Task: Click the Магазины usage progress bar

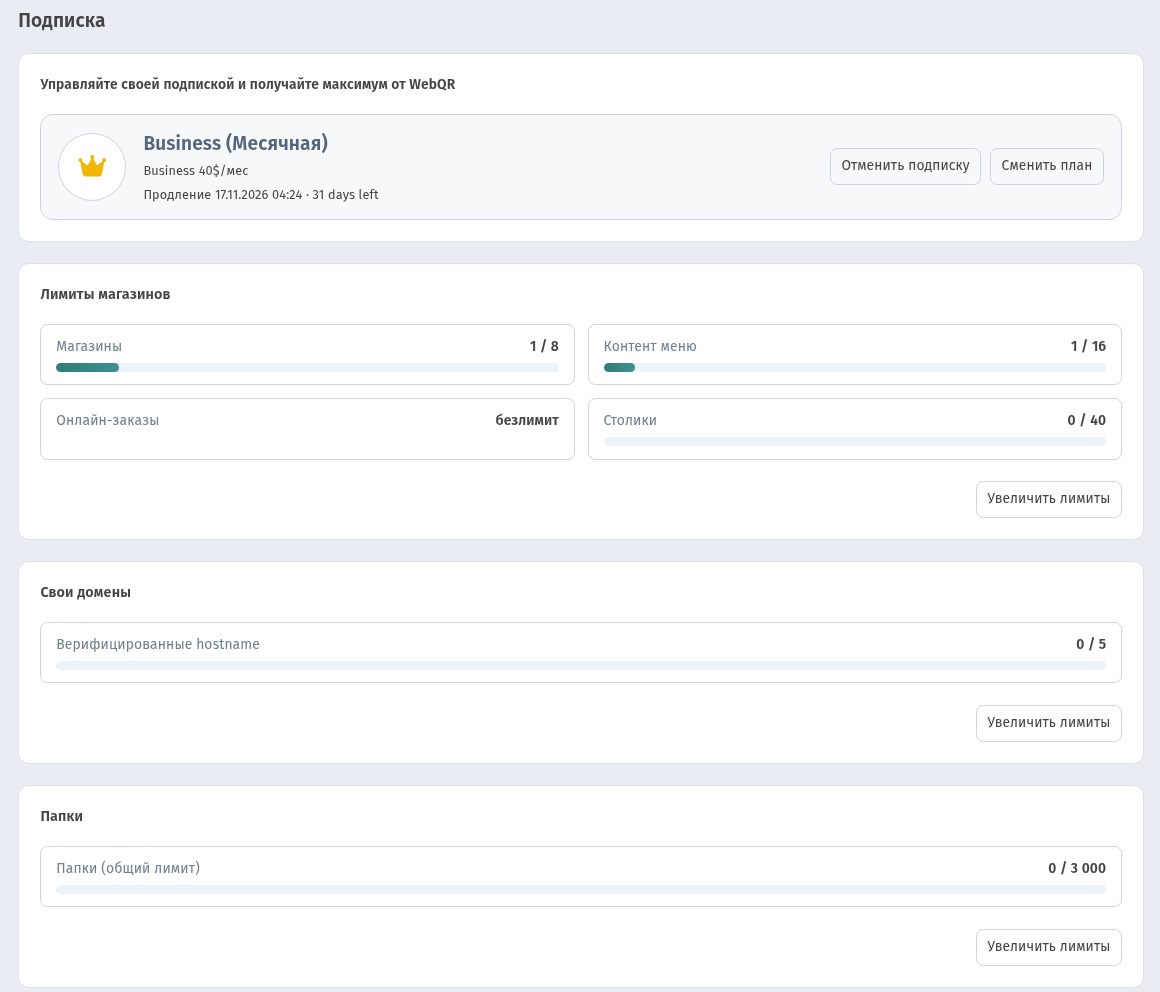Action: click(x=307, y=368)
